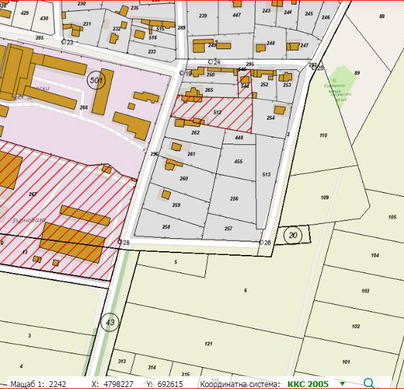This screenshot has width=404, height=389.
Task: Select agricultural parcel 102
Action: [356, 326]
